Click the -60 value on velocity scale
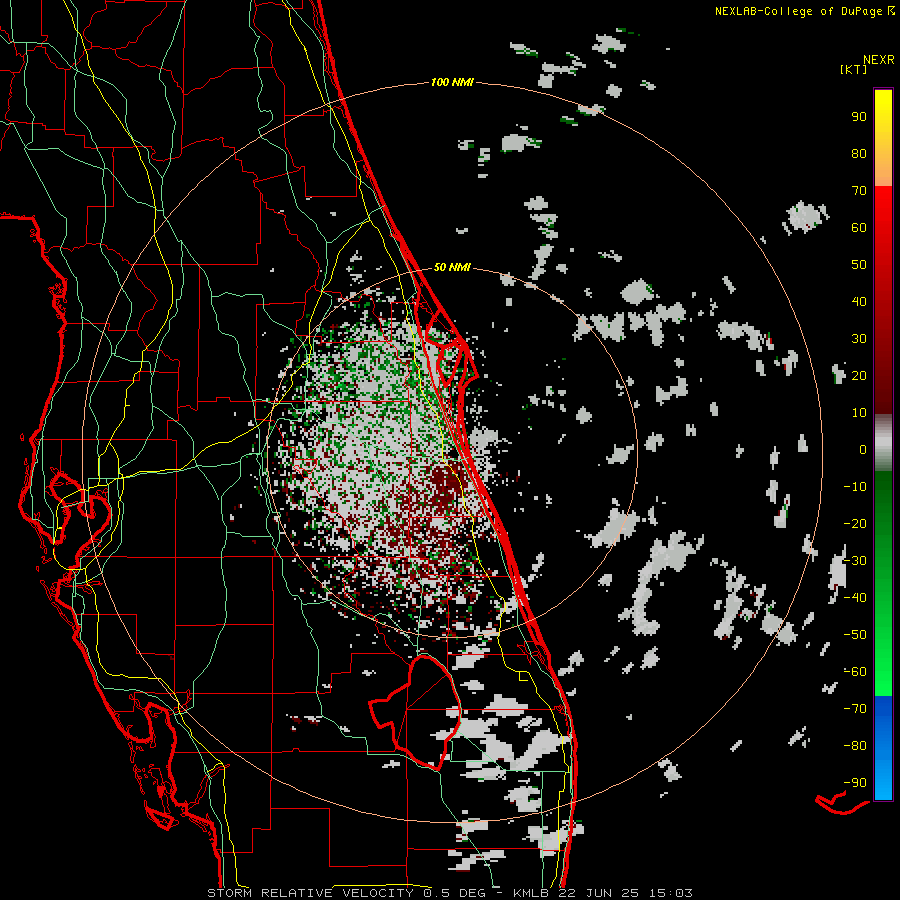900x900 pixels. [x=855, y=672]
